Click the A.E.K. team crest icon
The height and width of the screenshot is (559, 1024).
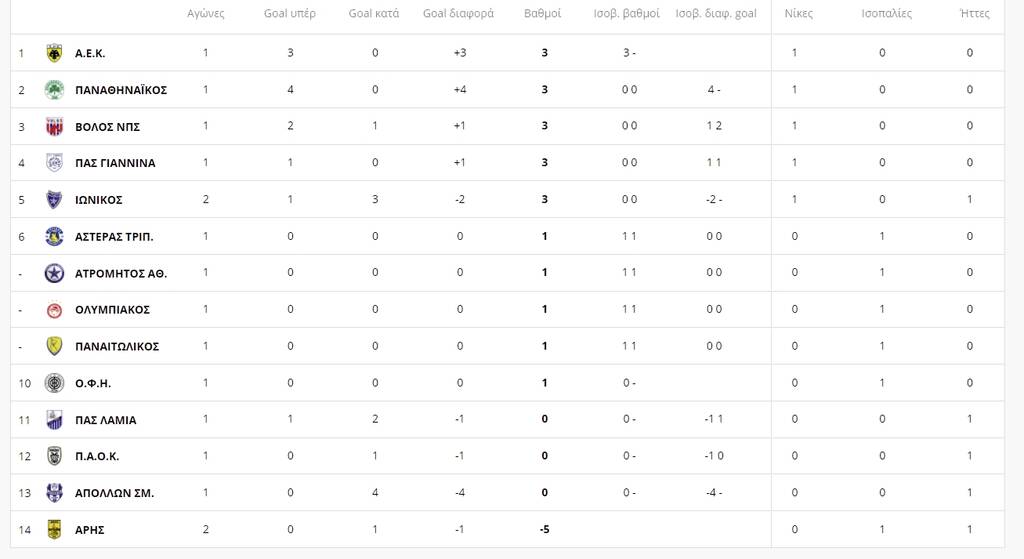click(54, 53)
